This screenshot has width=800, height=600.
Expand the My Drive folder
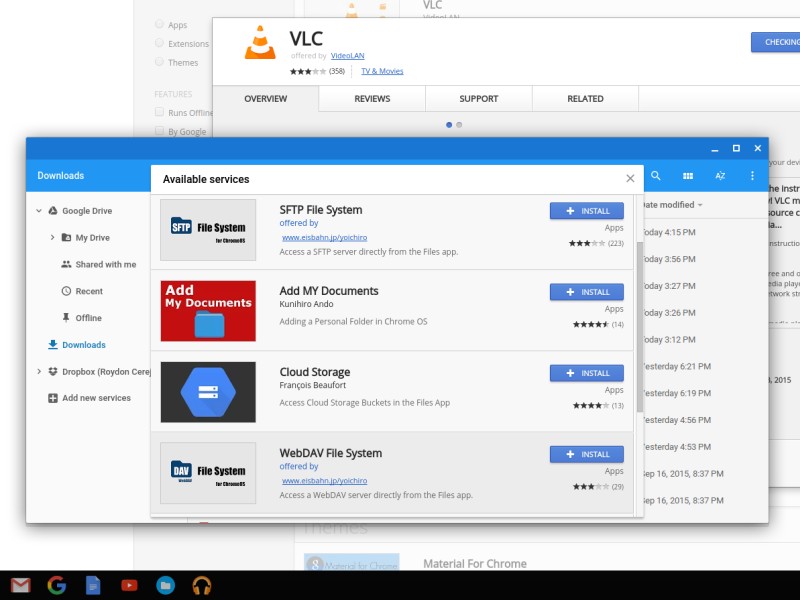click(x=52, y=237)
